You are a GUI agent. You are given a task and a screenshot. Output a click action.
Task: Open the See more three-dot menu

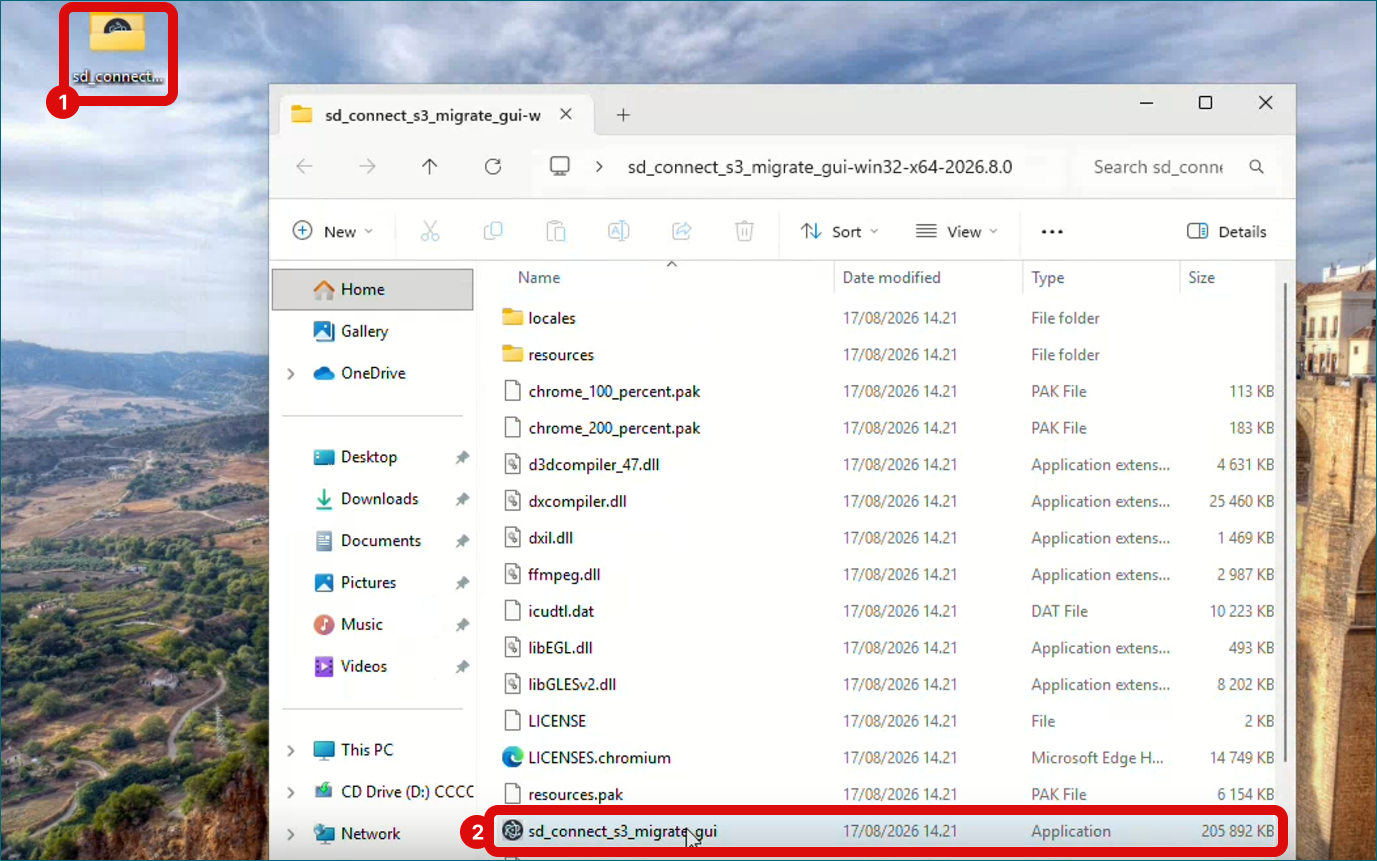pos(1052,231)
